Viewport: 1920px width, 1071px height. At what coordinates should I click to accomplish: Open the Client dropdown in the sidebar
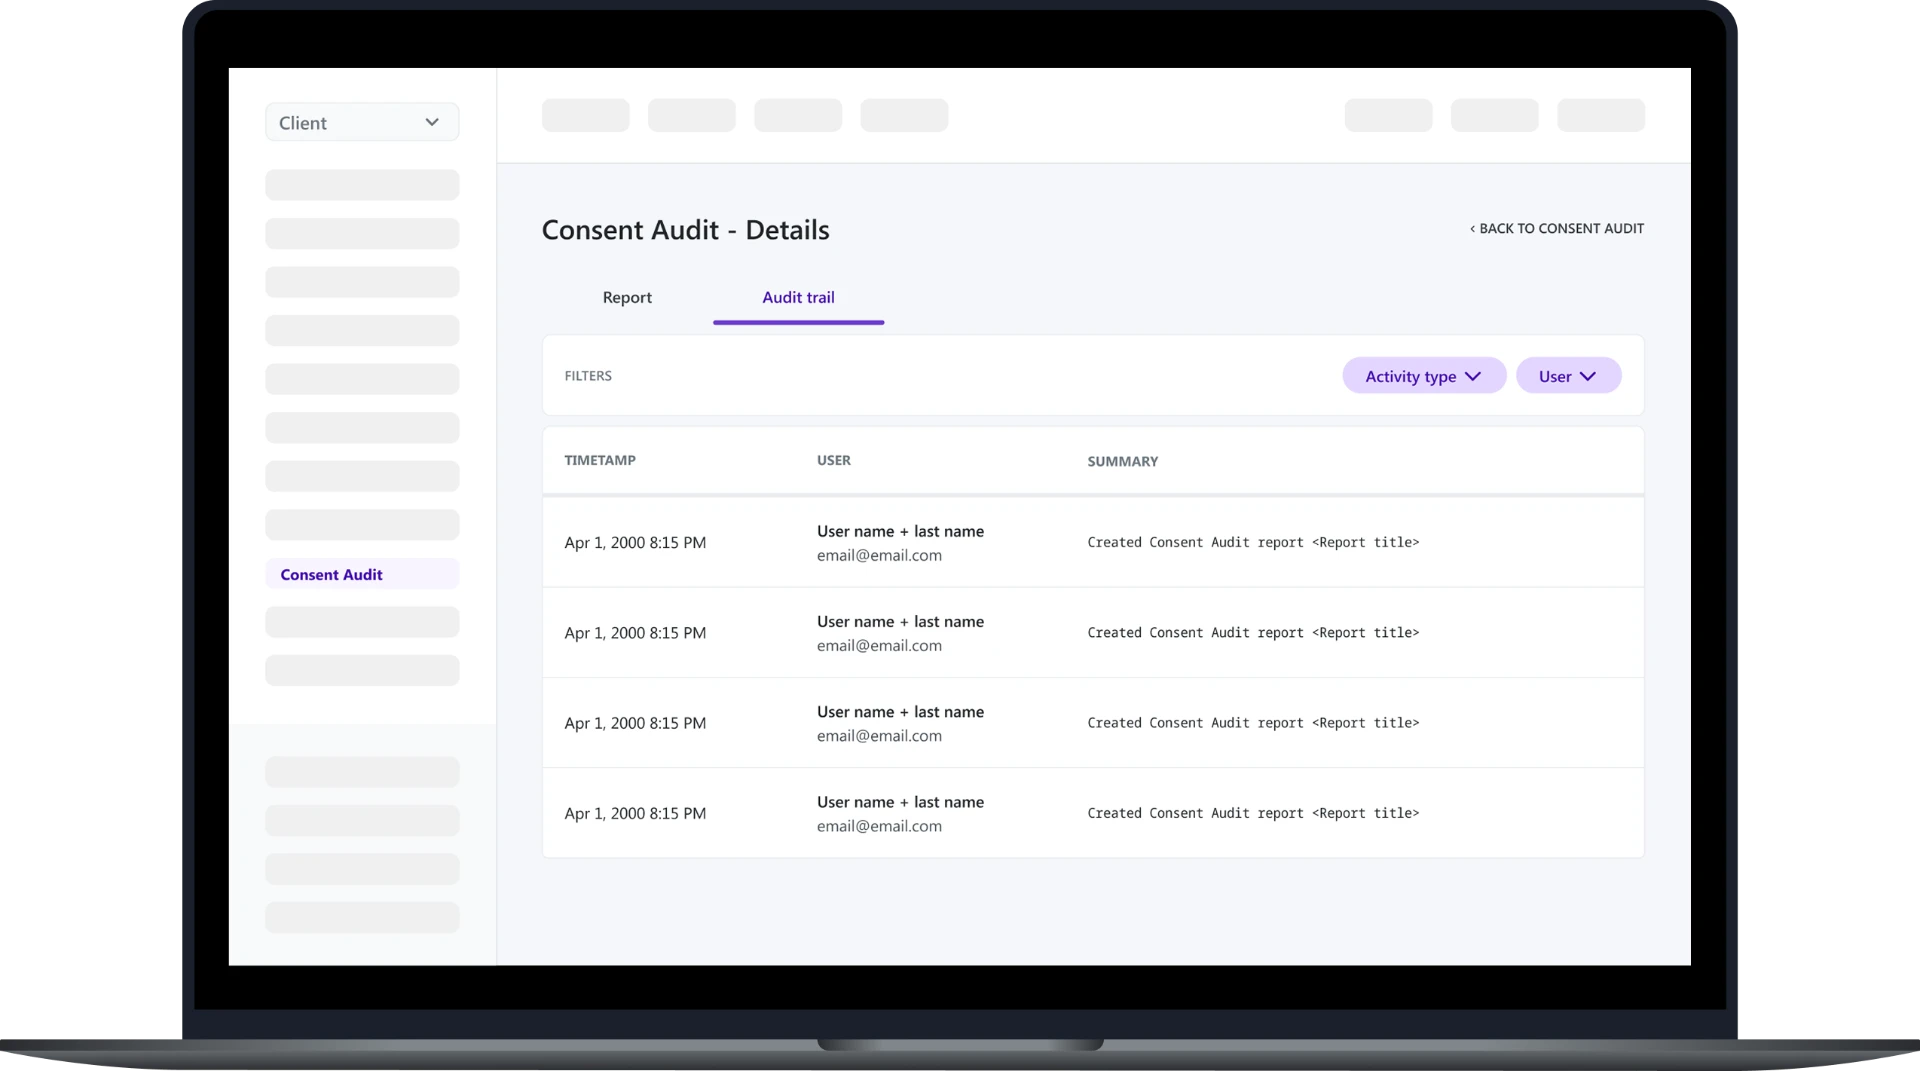tap(362, 122)
